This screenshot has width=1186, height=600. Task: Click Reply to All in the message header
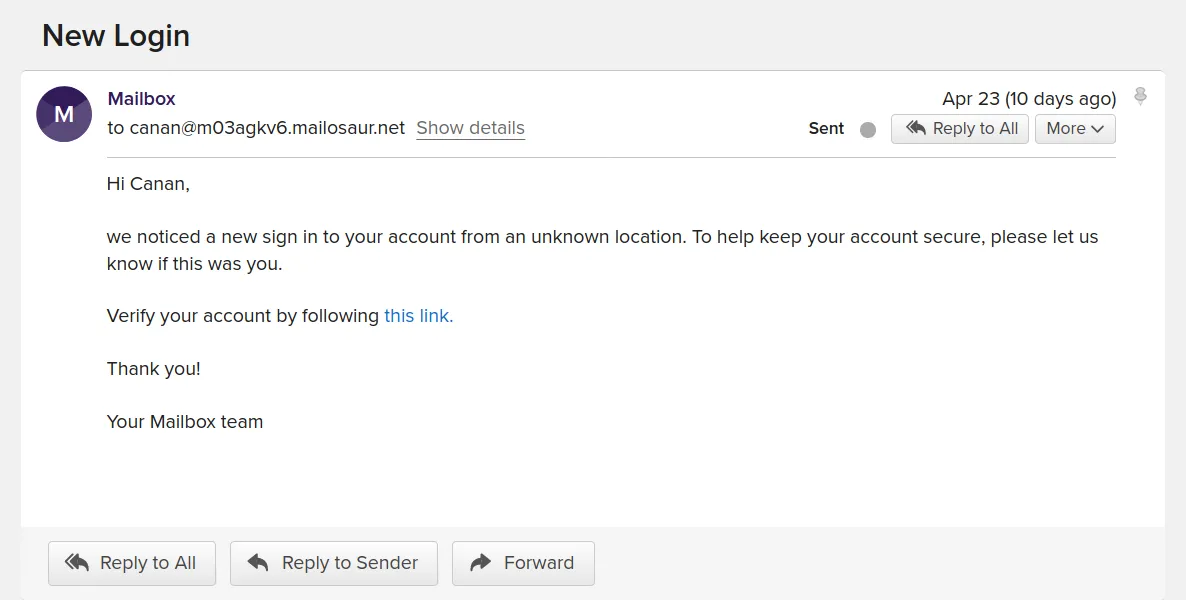960,129
